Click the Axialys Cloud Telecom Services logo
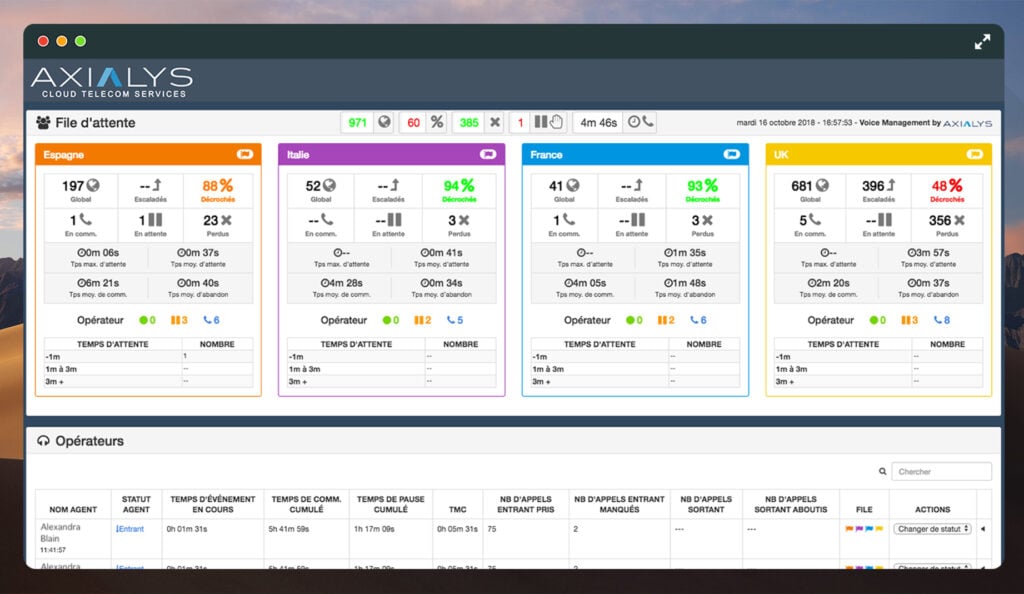1024x594 pixels. coord(112,82)
